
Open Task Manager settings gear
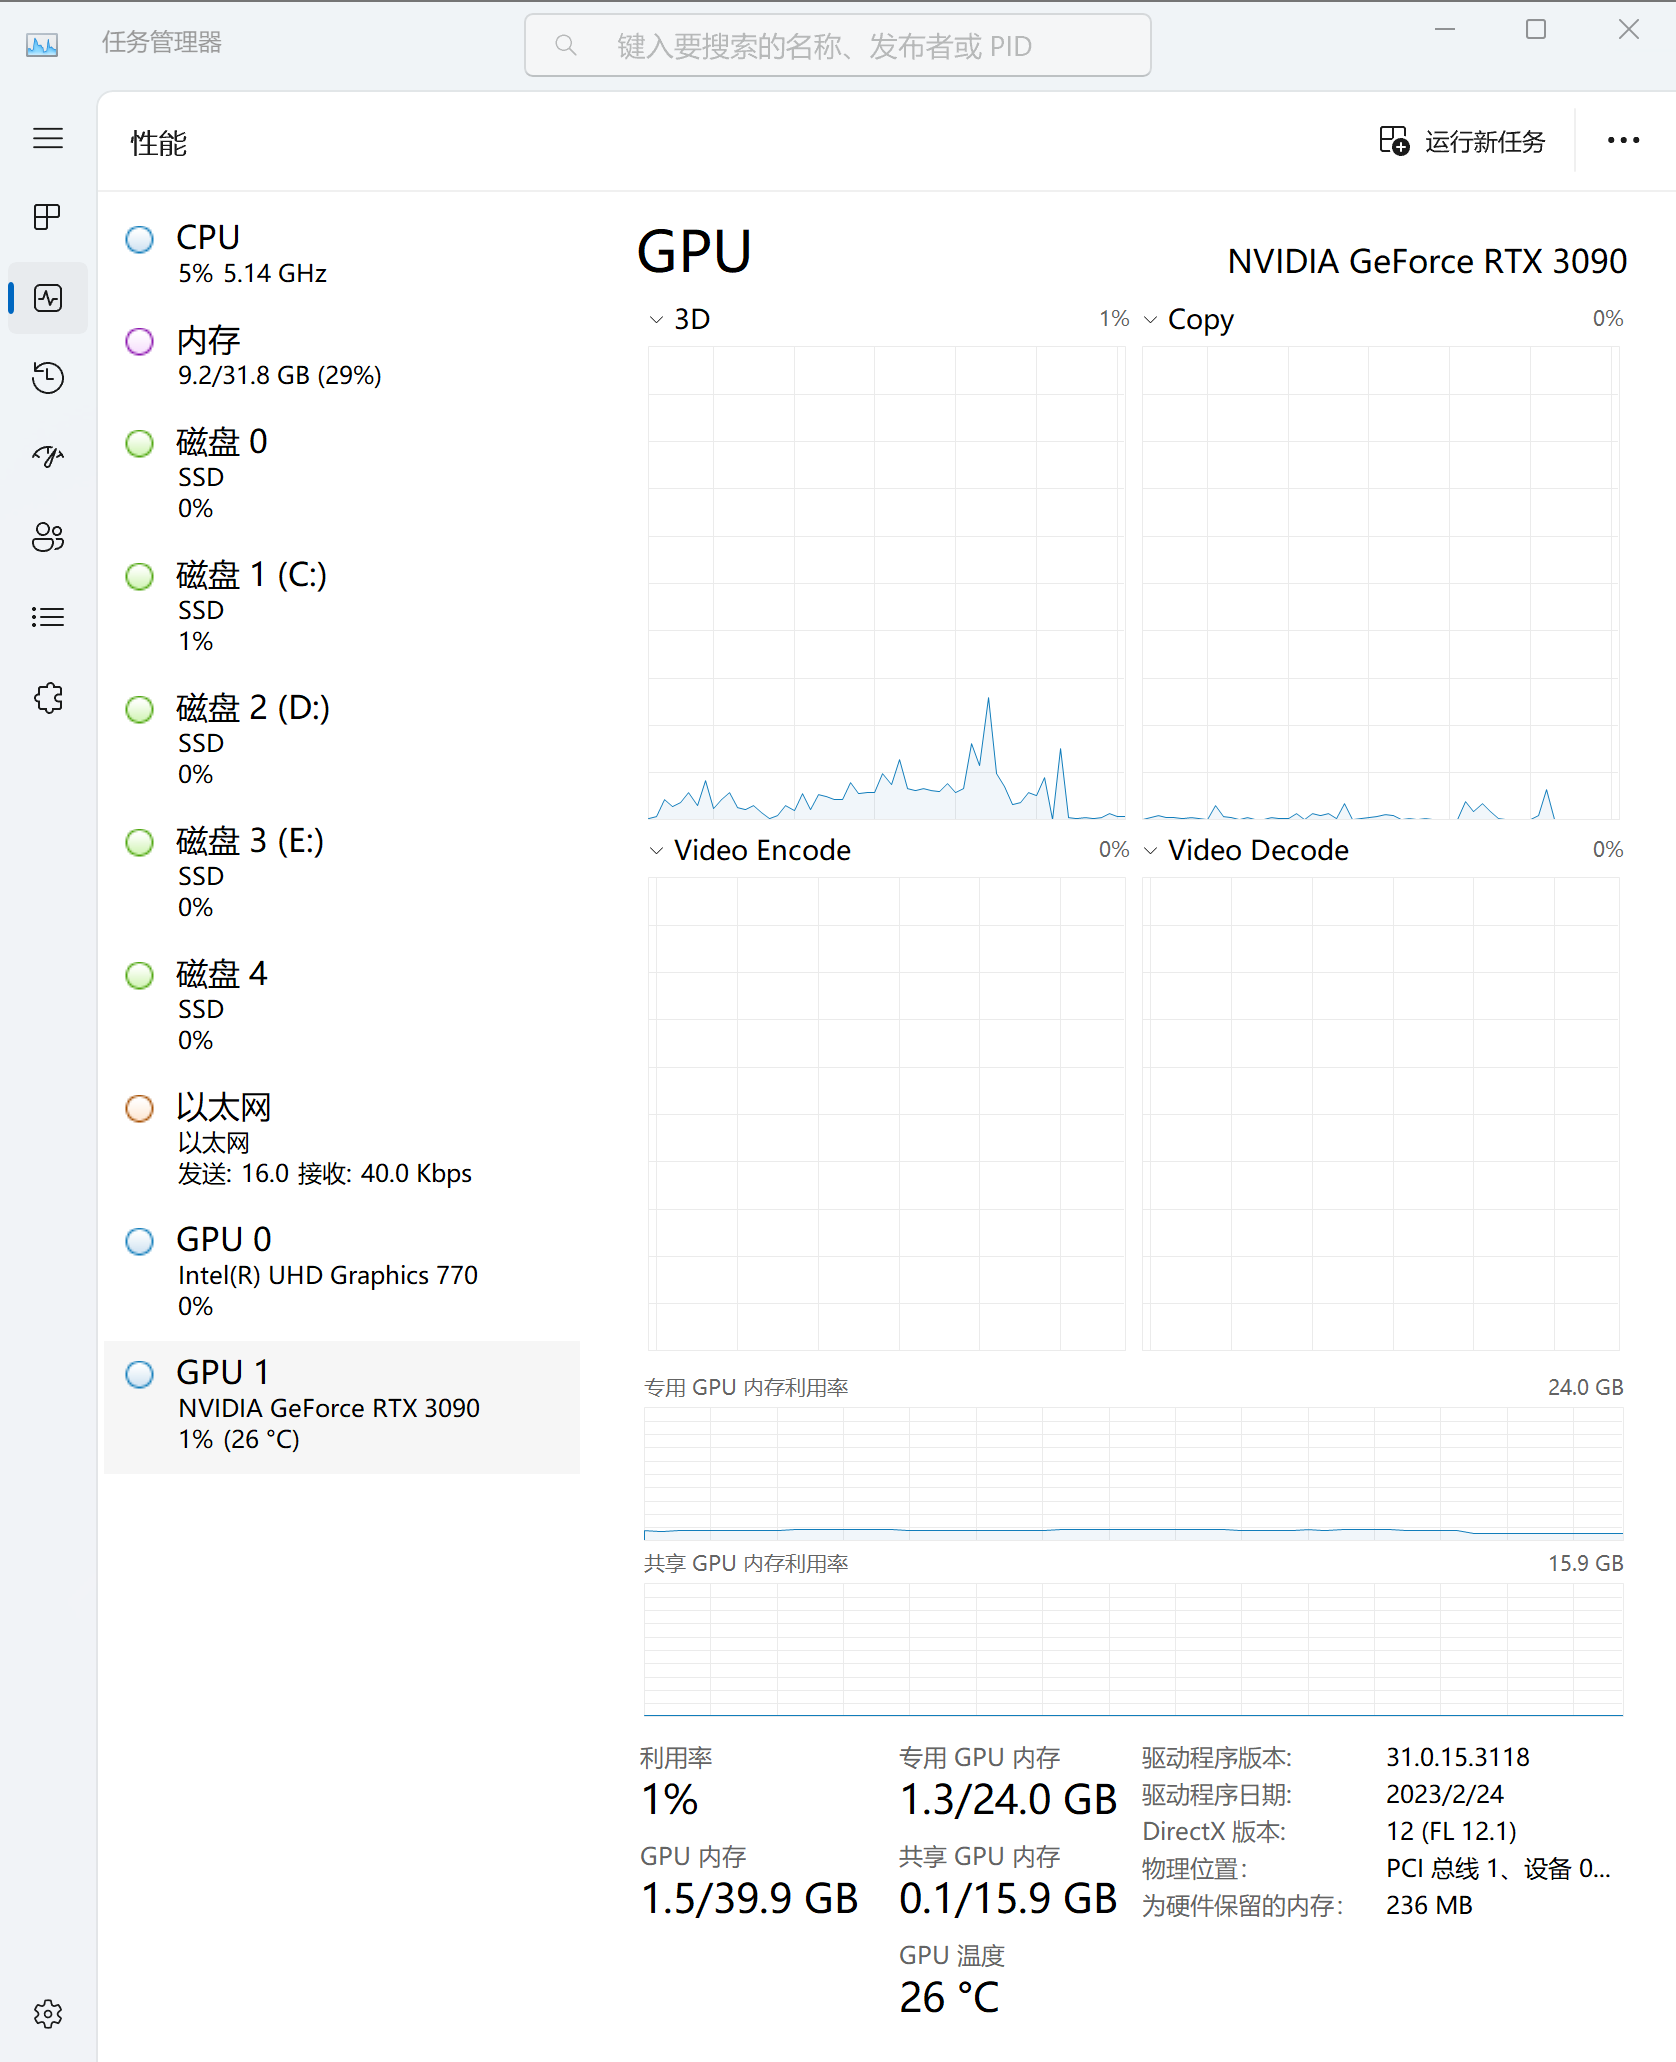click(x=48, y=2013)
